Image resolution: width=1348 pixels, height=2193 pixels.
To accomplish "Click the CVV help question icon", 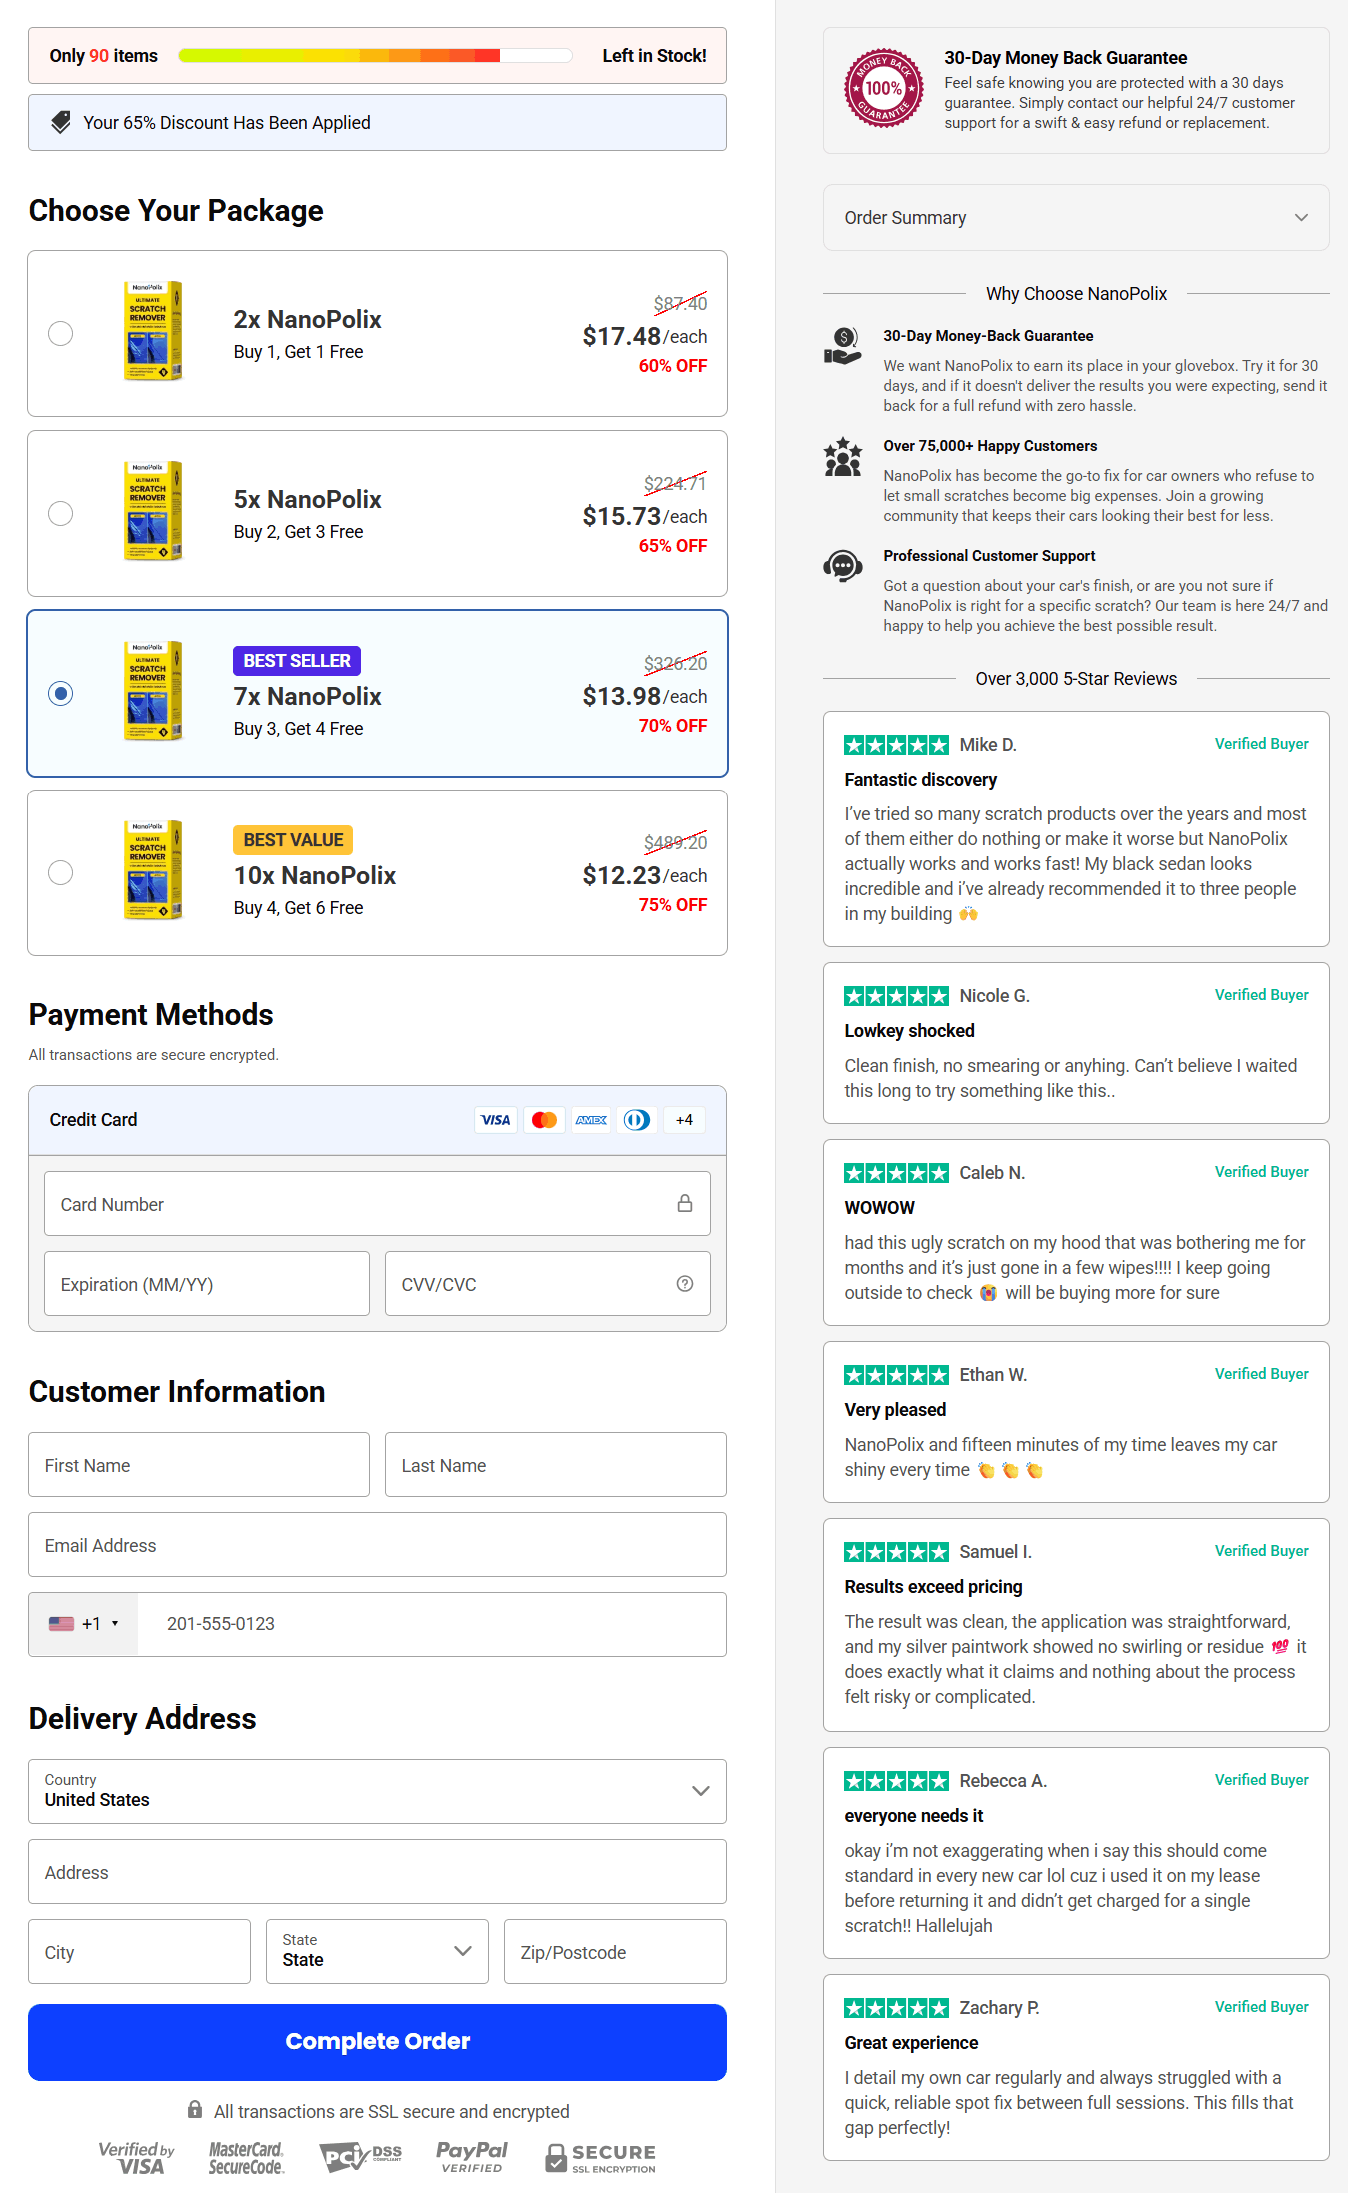I will point(685,1284).
